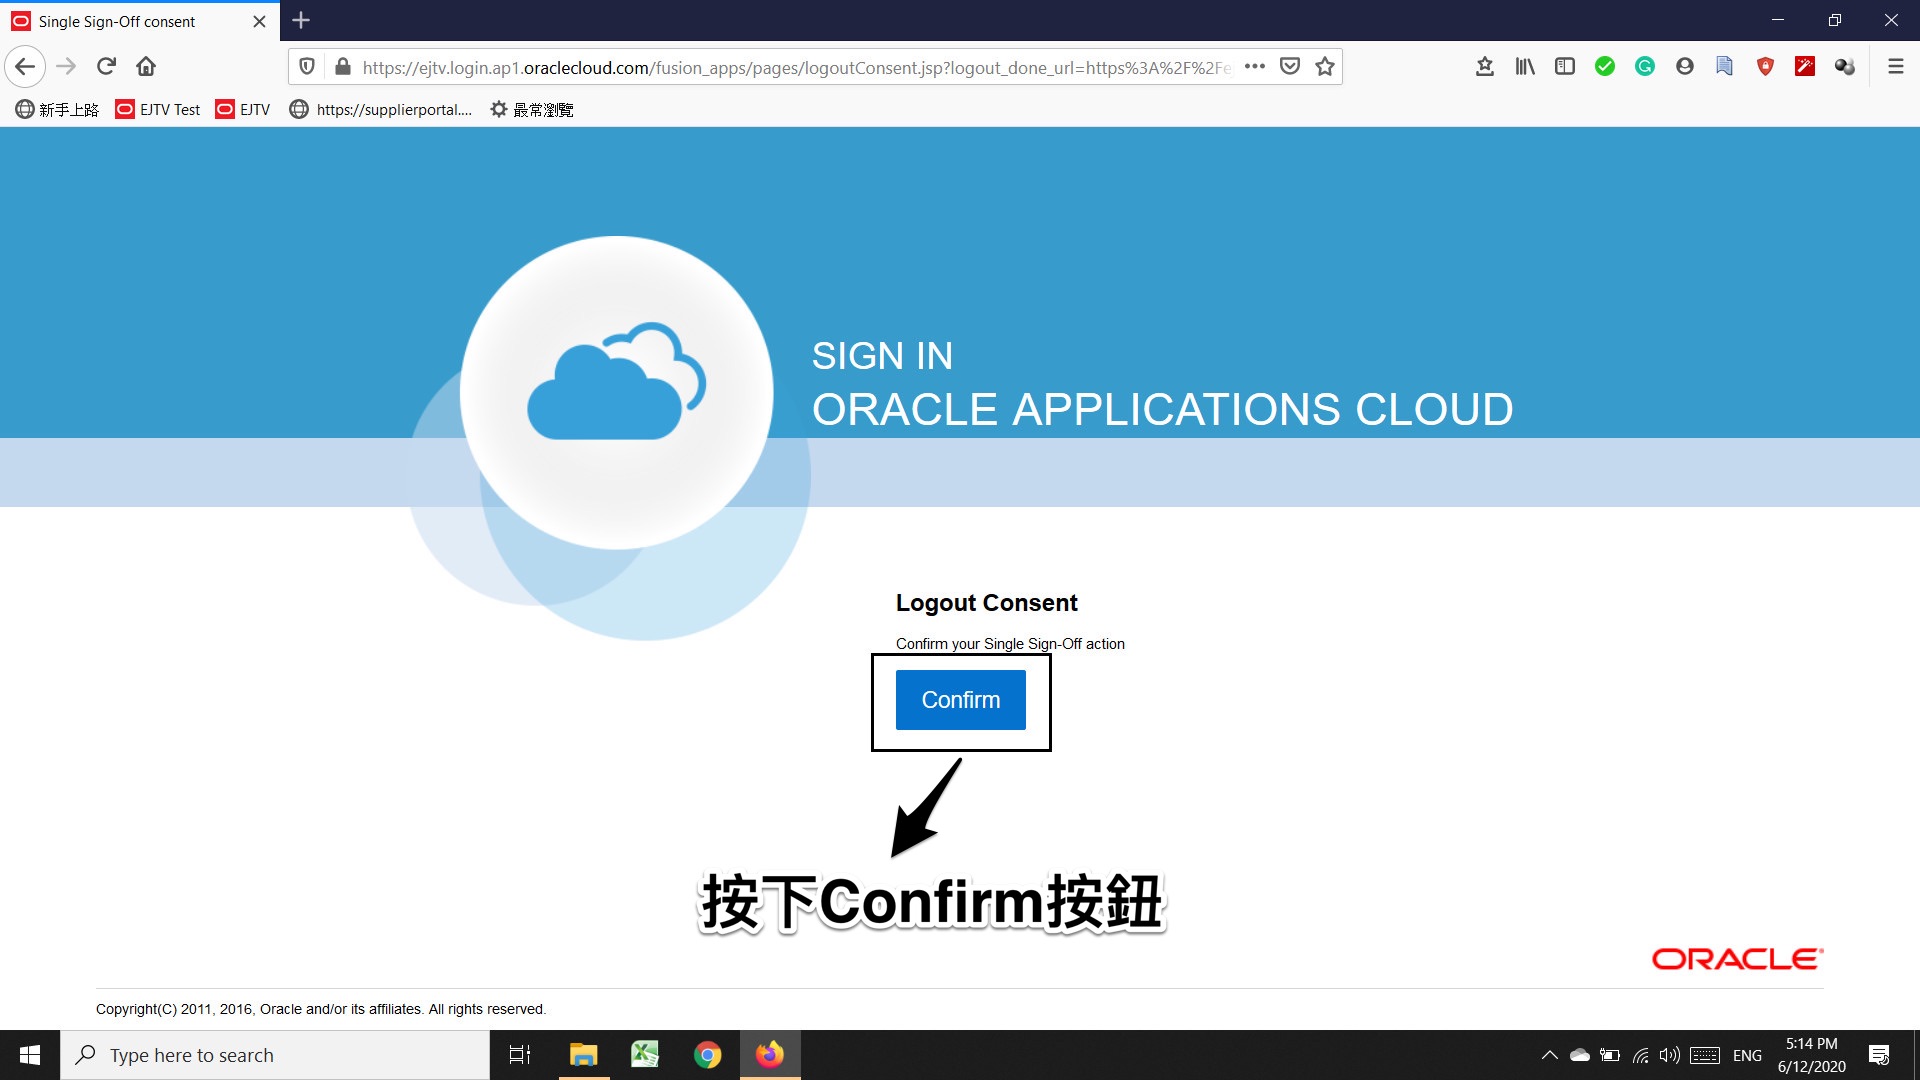Click the Firefox taskbar icon
This screenshot has width=1920, height=1080.
770,1055
